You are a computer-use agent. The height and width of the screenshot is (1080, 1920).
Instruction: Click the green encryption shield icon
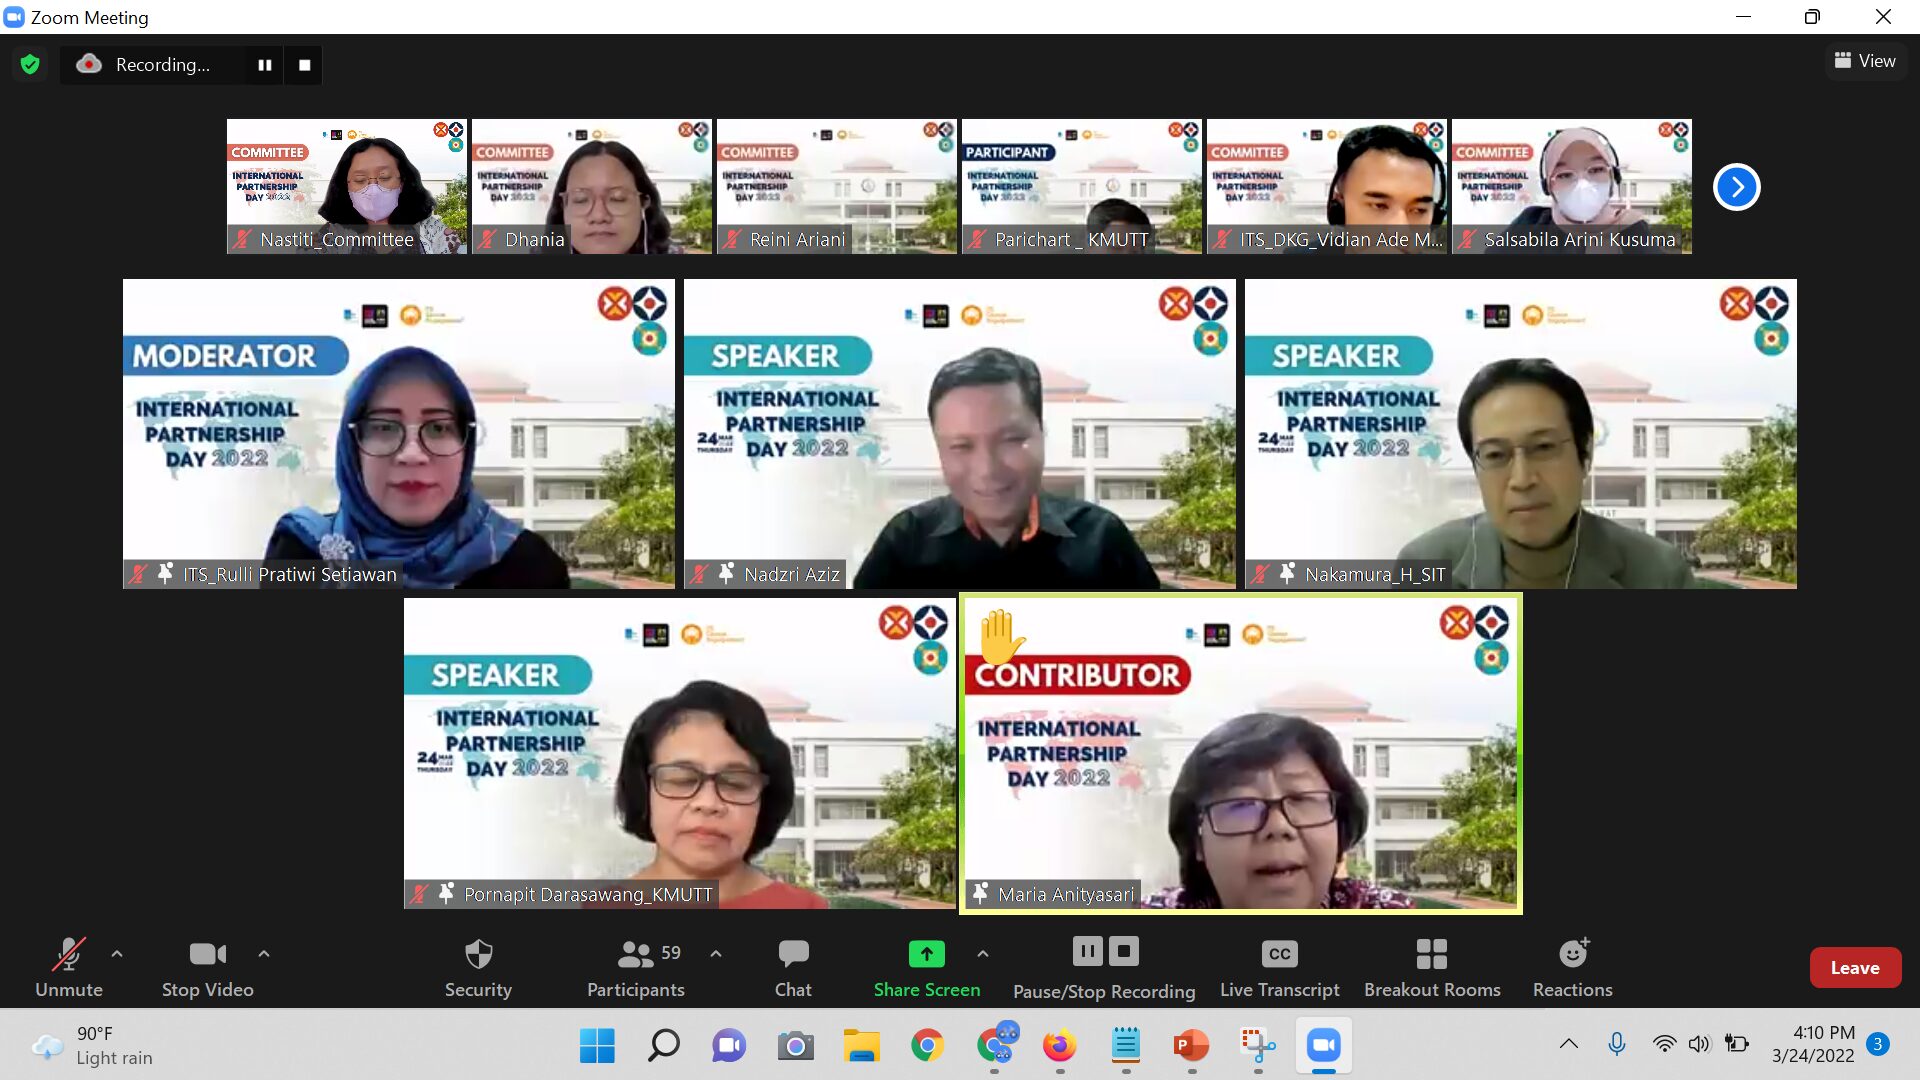pyautogui.click(x=30, y=65)
